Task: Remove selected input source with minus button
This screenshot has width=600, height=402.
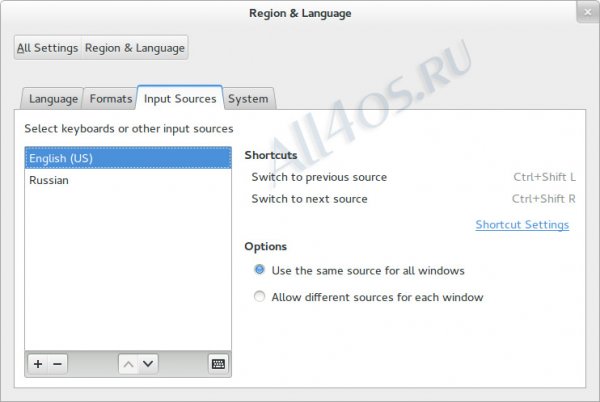Action: (58, 364)
